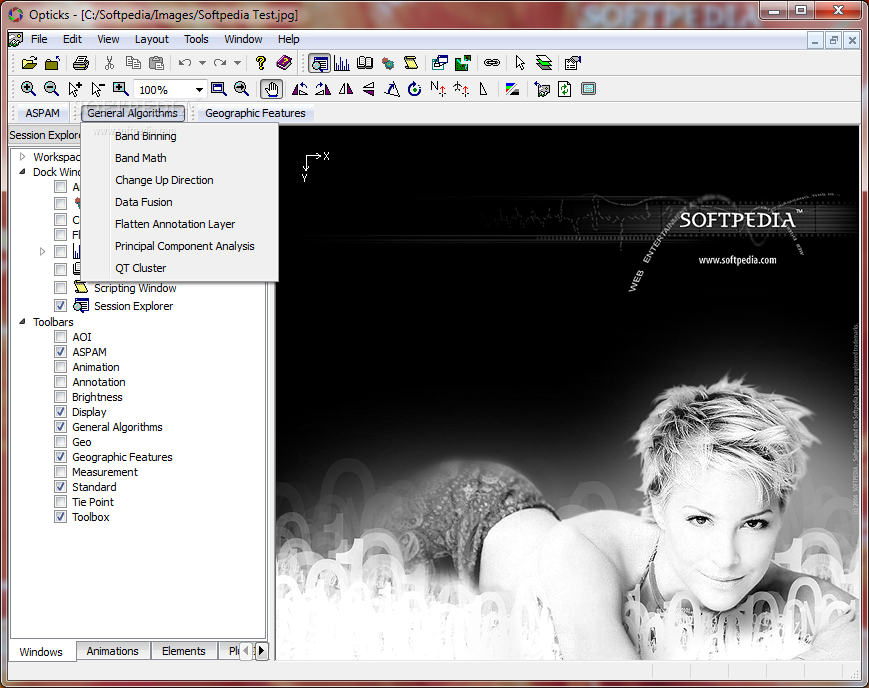Collapse the Dock Windows tree node
Screen dimensions: 869x688
[22, 172]
